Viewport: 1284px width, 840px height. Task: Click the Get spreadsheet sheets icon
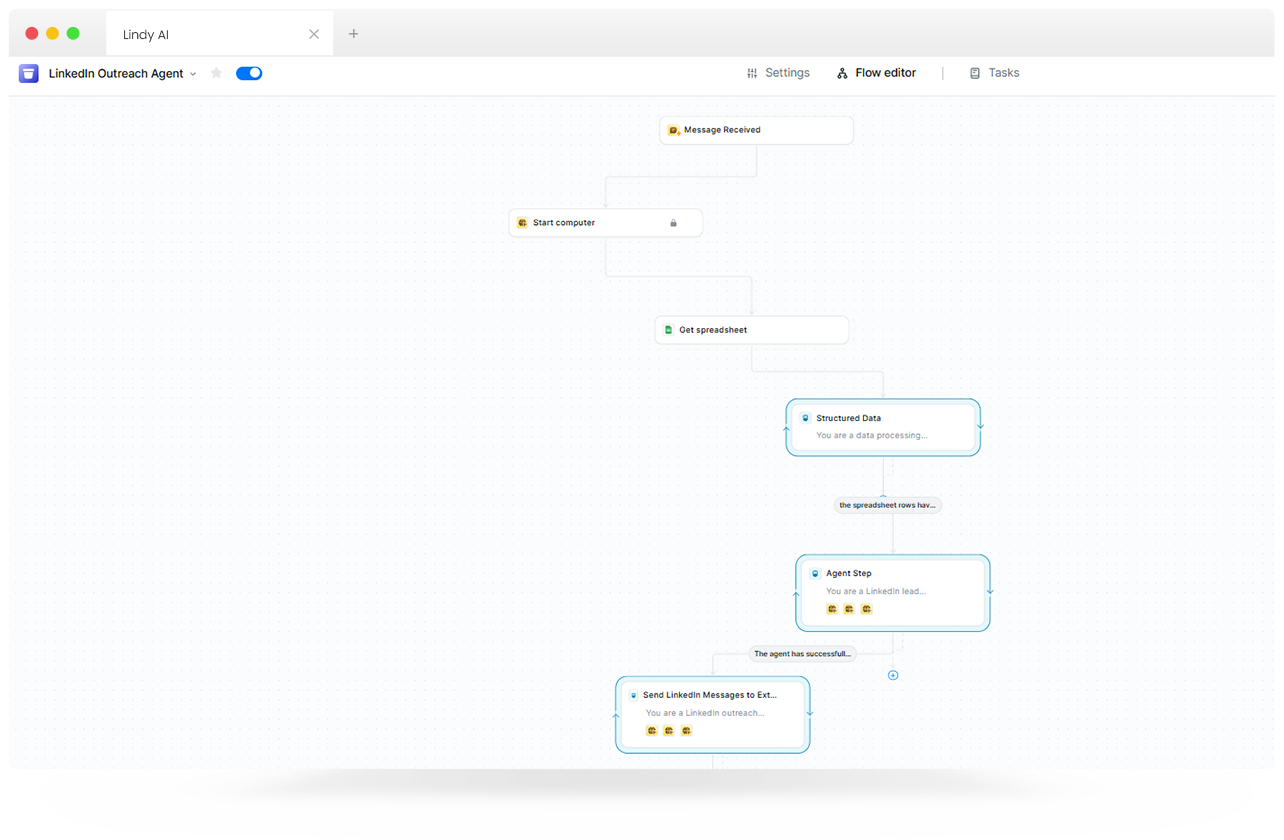tap(668, 330)
